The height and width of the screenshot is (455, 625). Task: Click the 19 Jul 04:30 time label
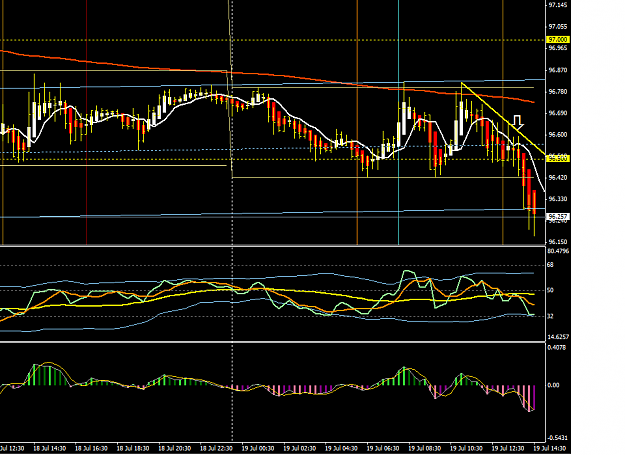coord(341,448)
